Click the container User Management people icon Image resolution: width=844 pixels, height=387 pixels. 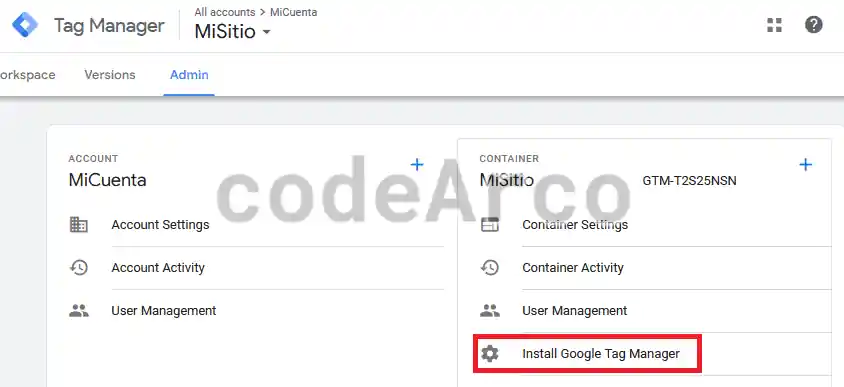[489, 311]
